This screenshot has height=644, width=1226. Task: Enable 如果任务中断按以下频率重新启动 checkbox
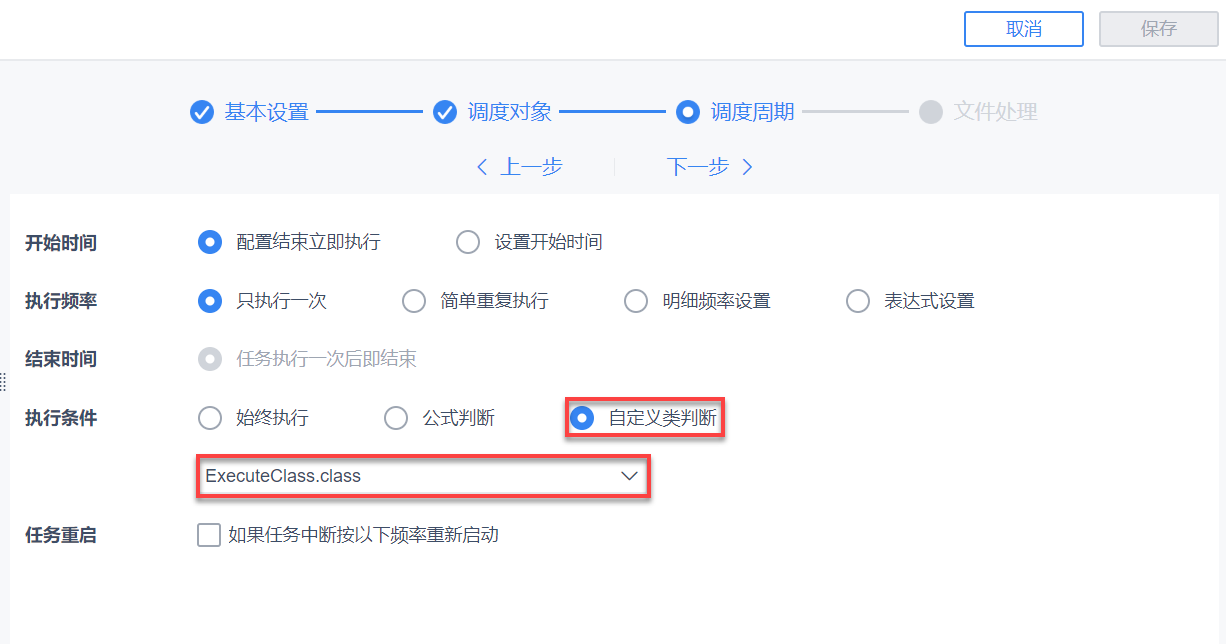click(x=209, y=535)
